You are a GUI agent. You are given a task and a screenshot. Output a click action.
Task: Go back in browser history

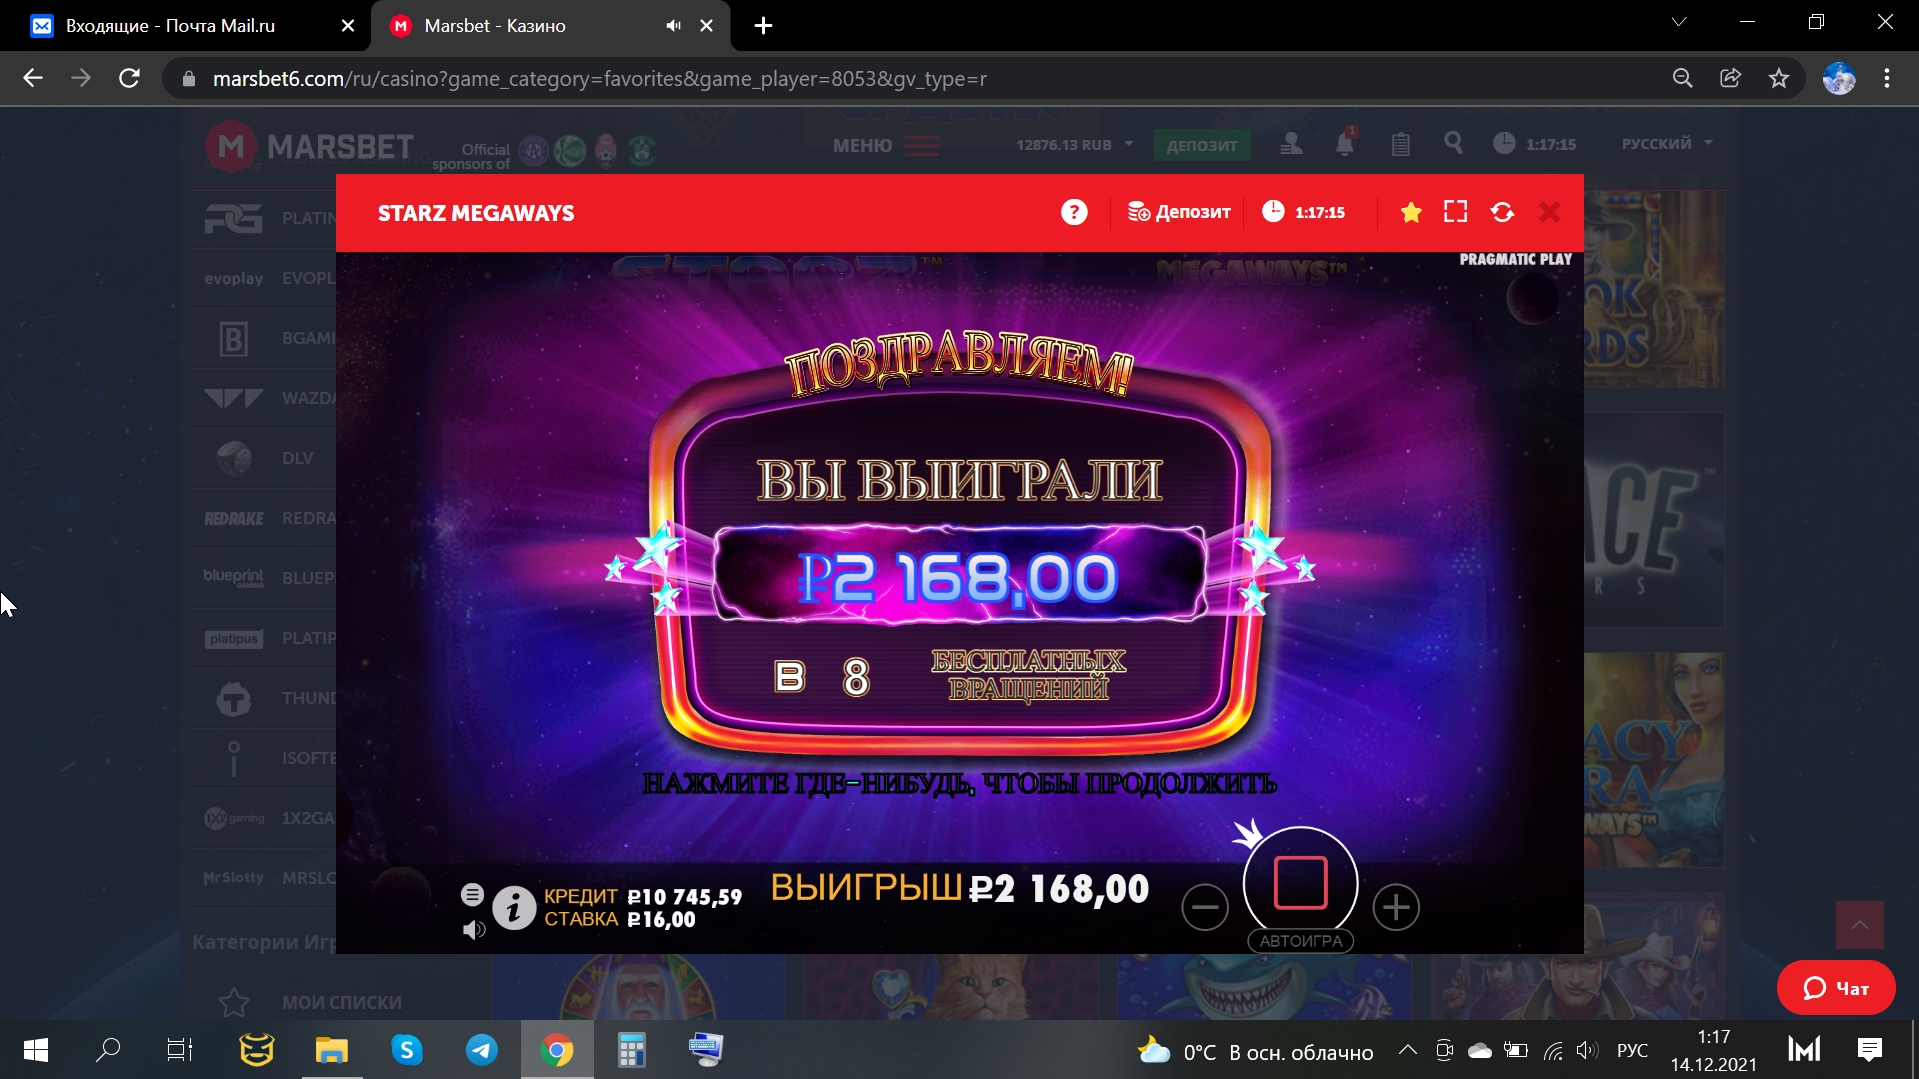33,78
